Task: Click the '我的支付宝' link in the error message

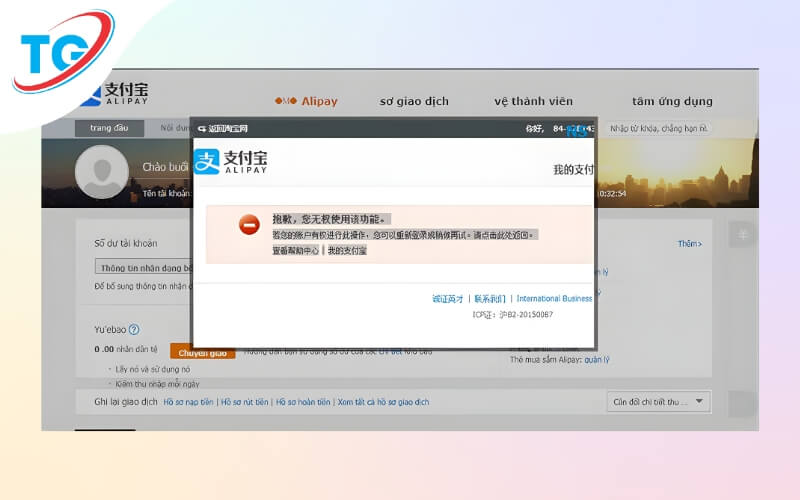Action: point(347,251)
